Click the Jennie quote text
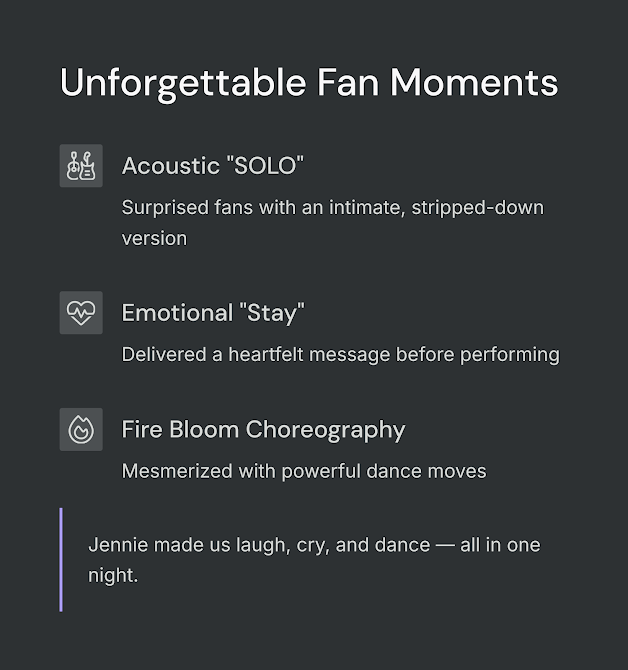Viewport: 628px width, 670px height. (314, 560)
